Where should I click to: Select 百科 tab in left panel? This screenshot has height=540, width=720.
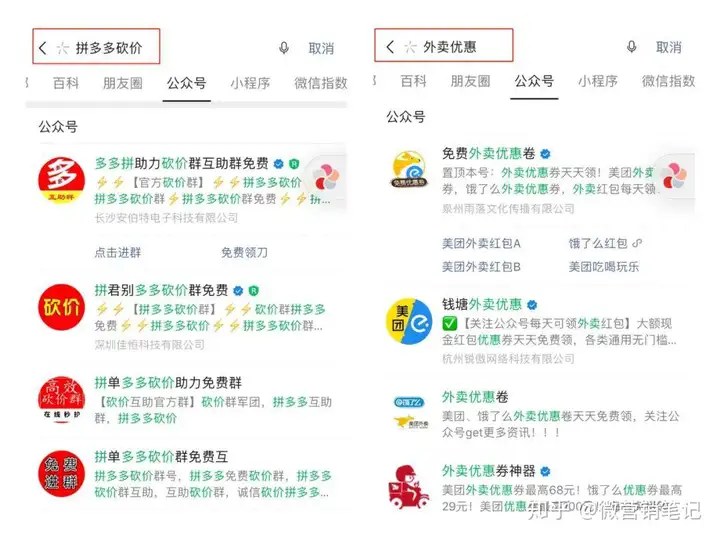[x=66, y=83]
